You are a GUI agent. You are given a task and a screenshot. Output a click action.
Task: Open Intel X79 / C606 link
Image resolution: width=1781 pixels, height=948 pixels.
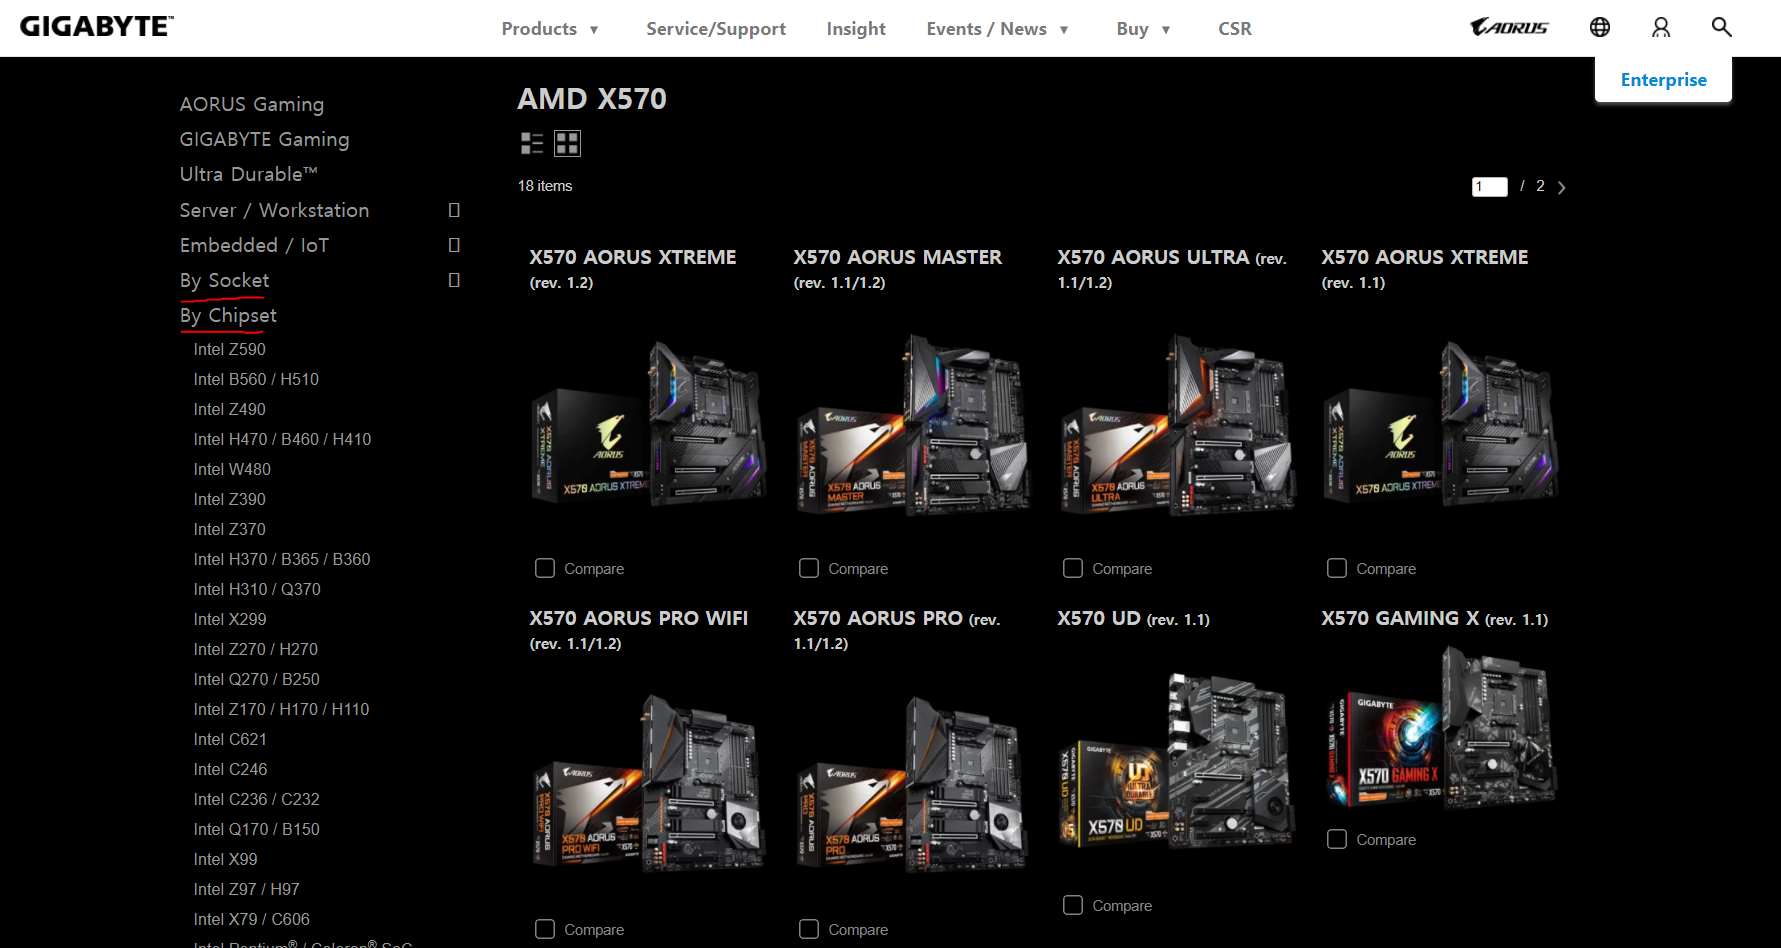click(252, 919)
